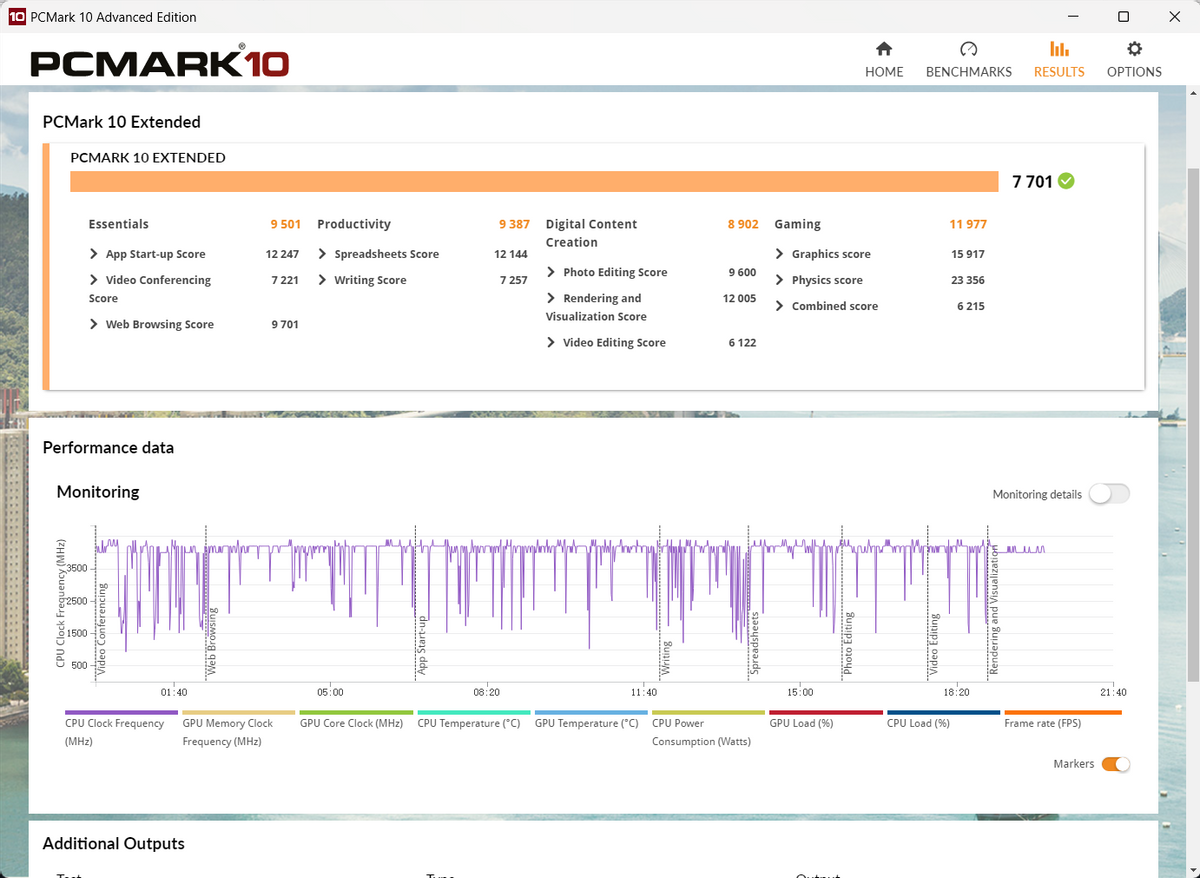Click the Options gear icon
1200x878 pixels.
[1134, 49]
